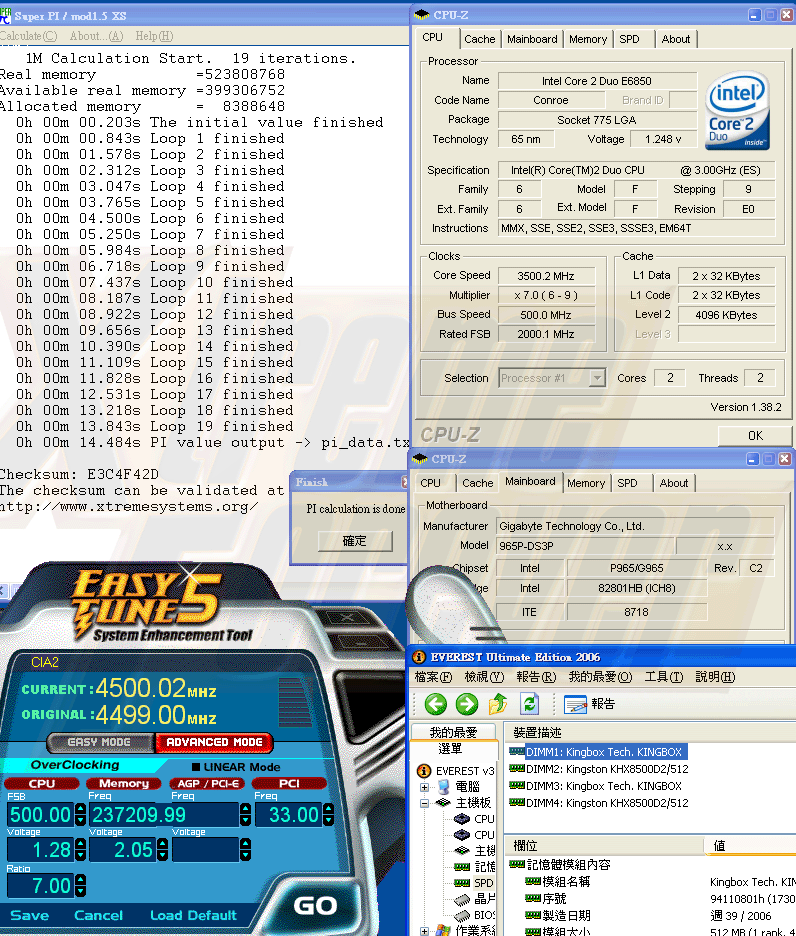Screen dimensions: 796x936
Task: Open the Help(H) menu in Super PI
Action: coord(154,36)
